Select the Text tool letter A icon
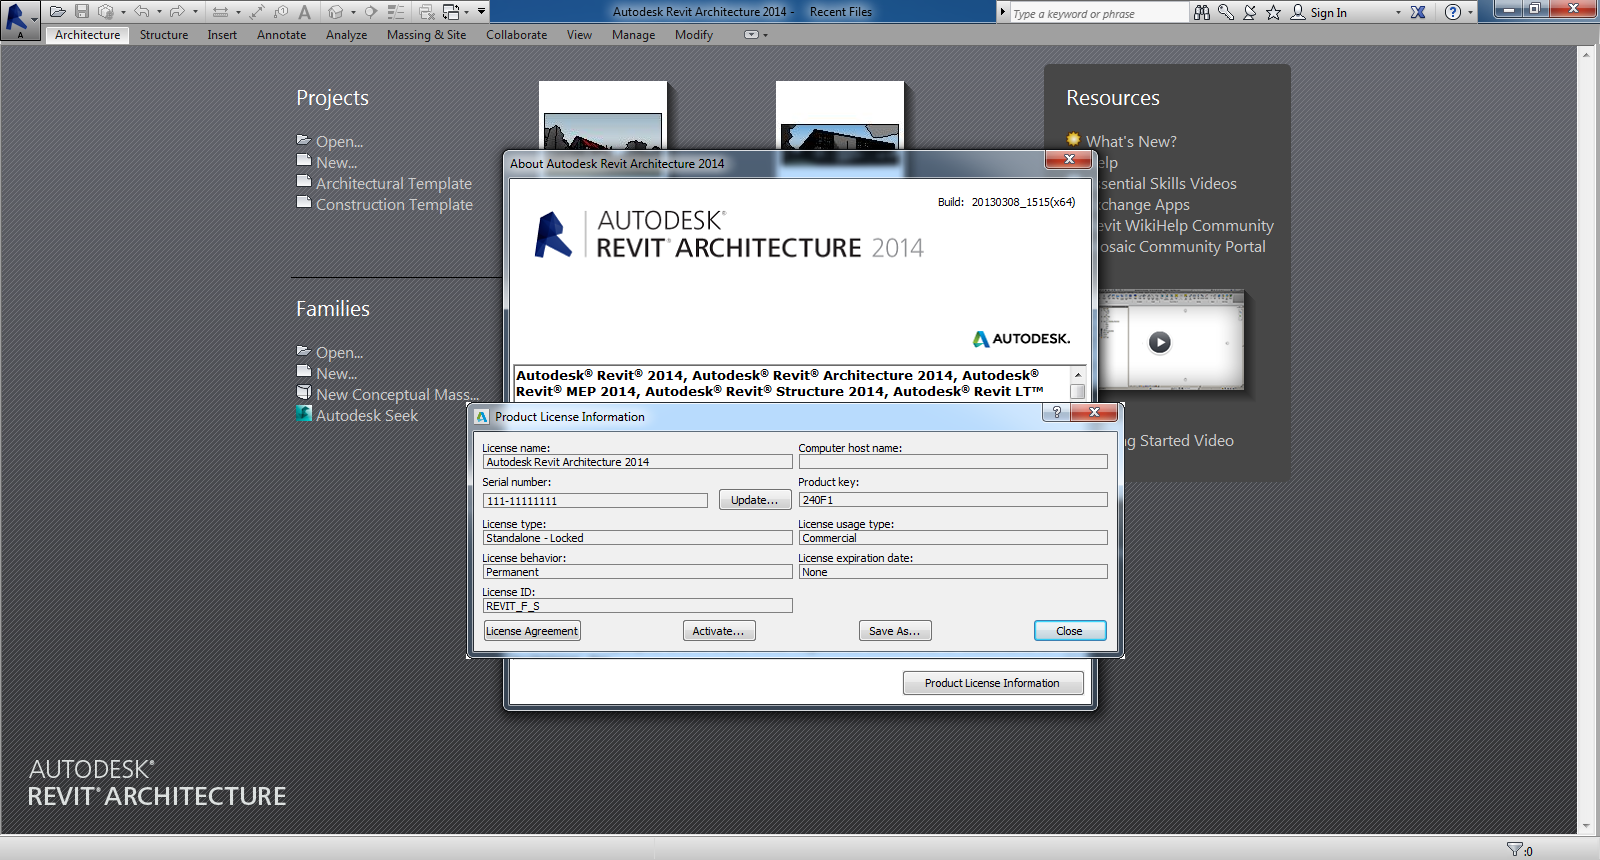 304,12
